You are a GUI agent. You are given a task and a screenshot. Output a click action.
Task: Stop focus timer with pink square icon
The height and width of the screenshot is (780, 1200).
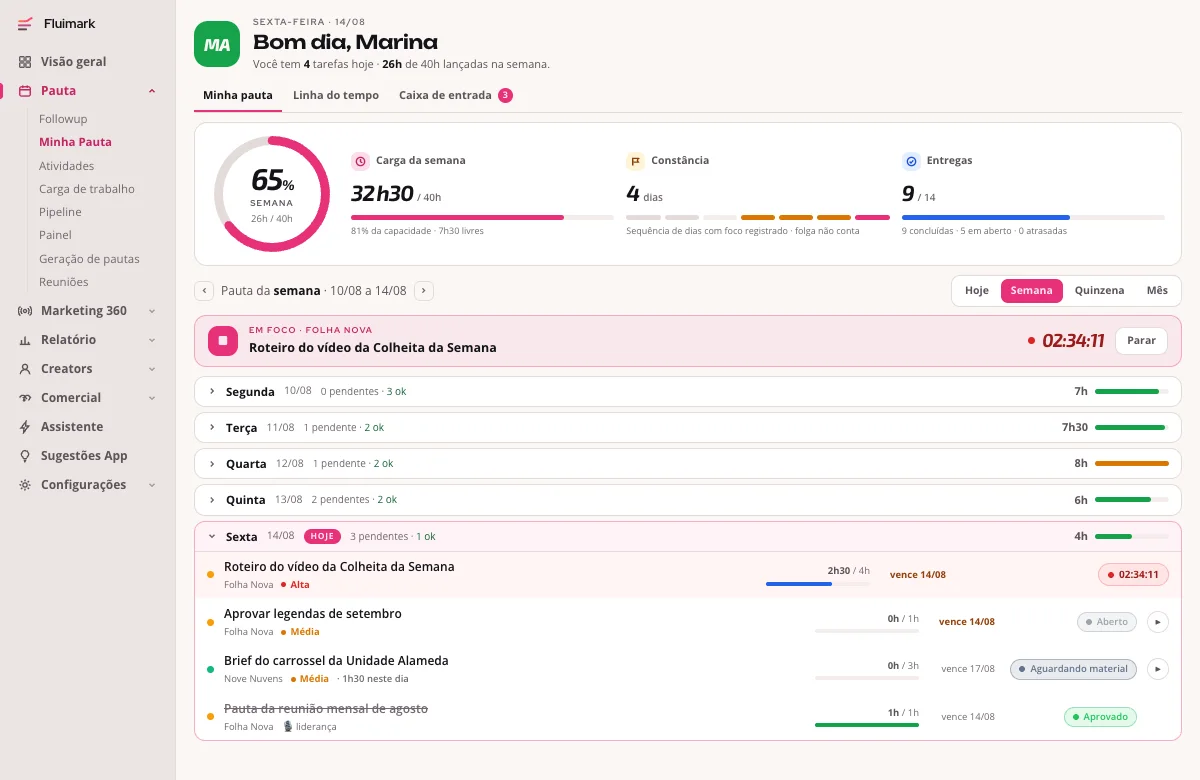(223, 340)
